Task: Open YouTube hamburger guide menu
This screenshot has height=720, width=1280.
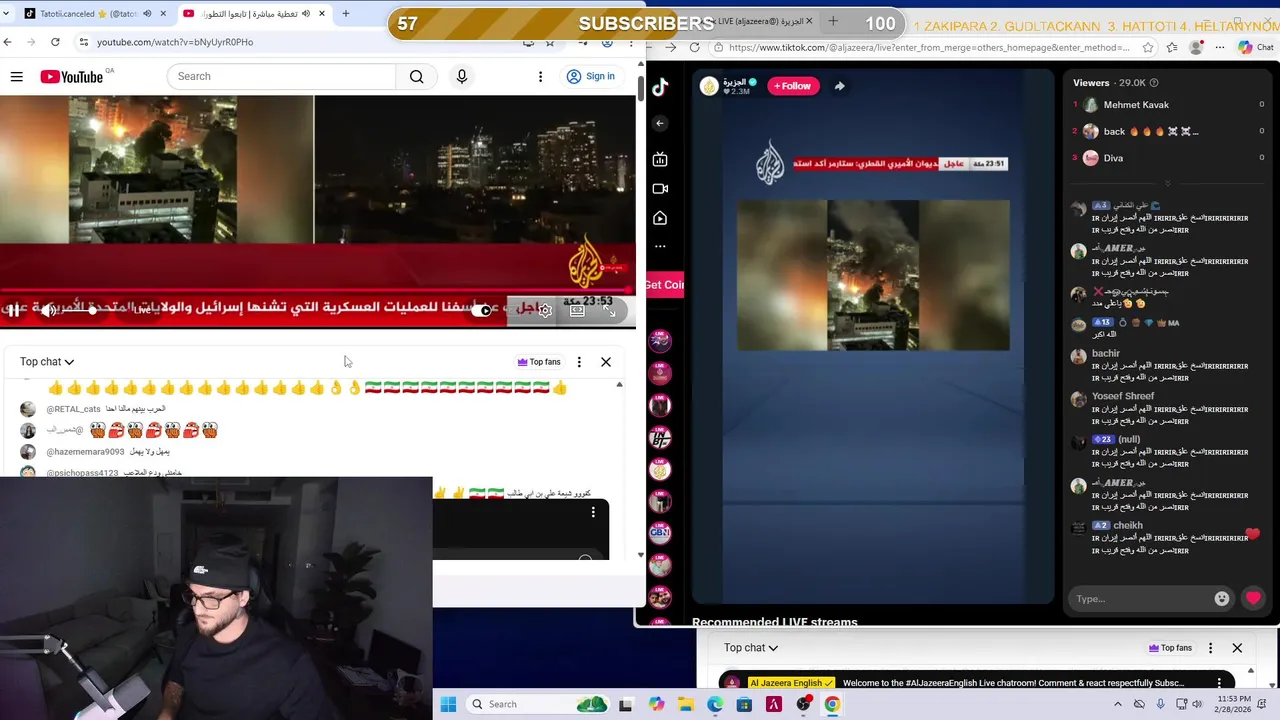Action: [16, 76]
